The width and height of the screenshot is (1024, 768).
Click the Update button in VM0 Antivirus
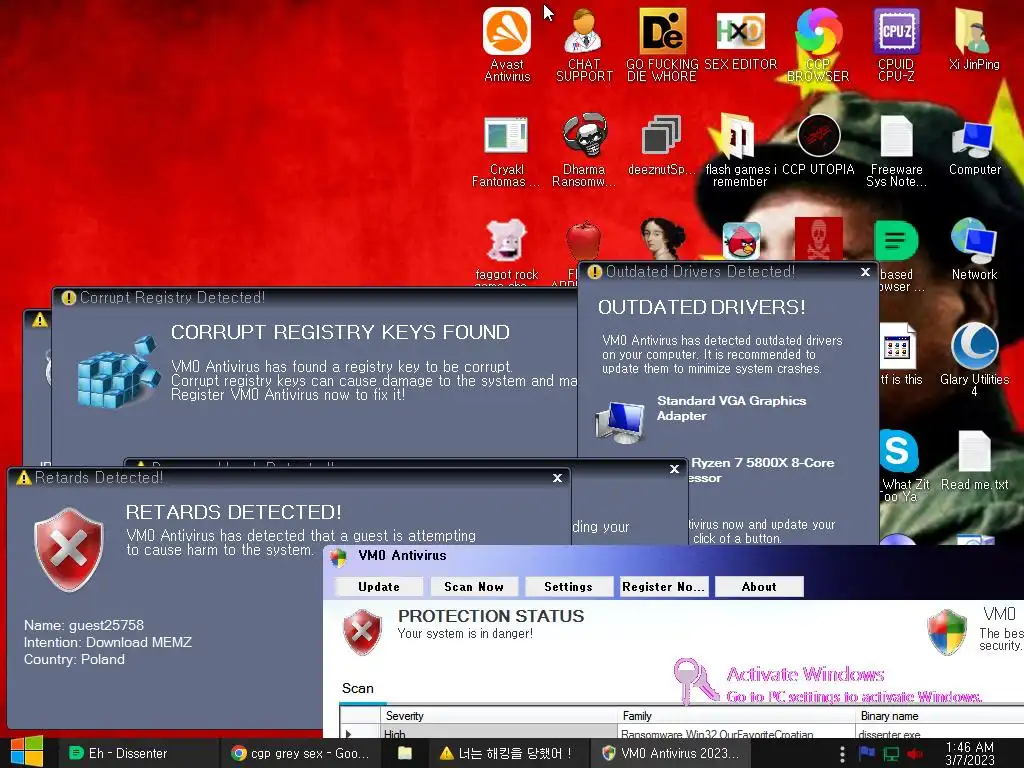pyautogui.click(x=379, y=586)
